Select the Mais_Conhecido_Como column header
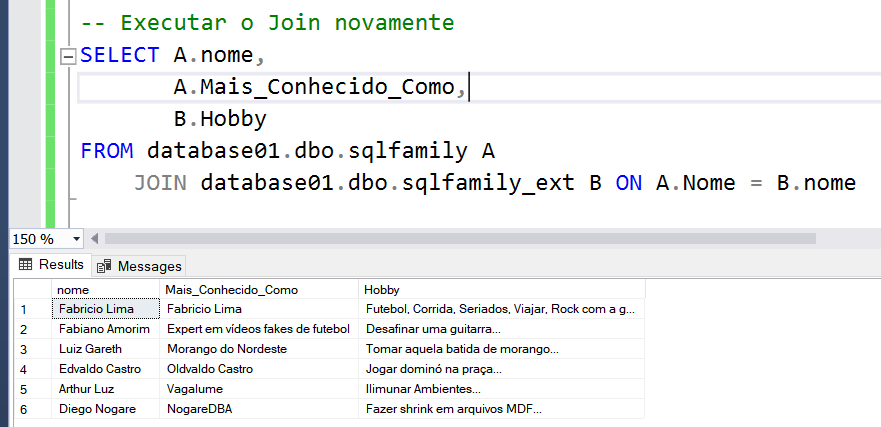This screenshot has width=881, height=427. [259, 289]
